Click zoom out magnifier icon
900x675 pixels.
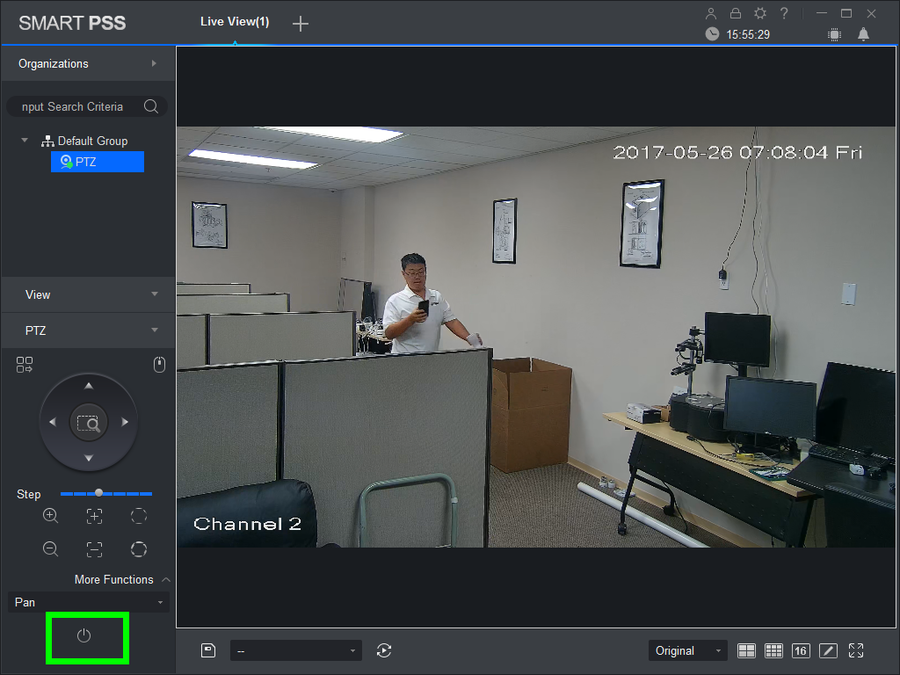pos(51,549)
